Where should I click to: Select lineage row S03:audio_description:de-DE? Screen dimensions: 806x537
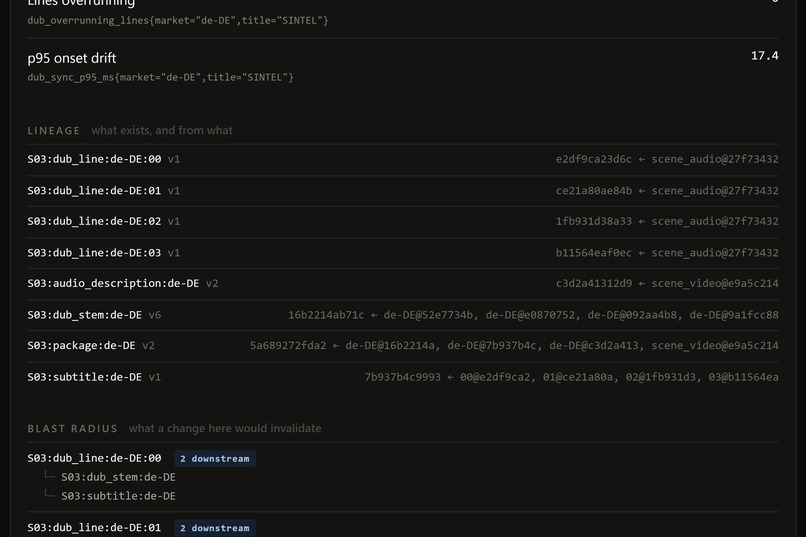click(403, 284)
